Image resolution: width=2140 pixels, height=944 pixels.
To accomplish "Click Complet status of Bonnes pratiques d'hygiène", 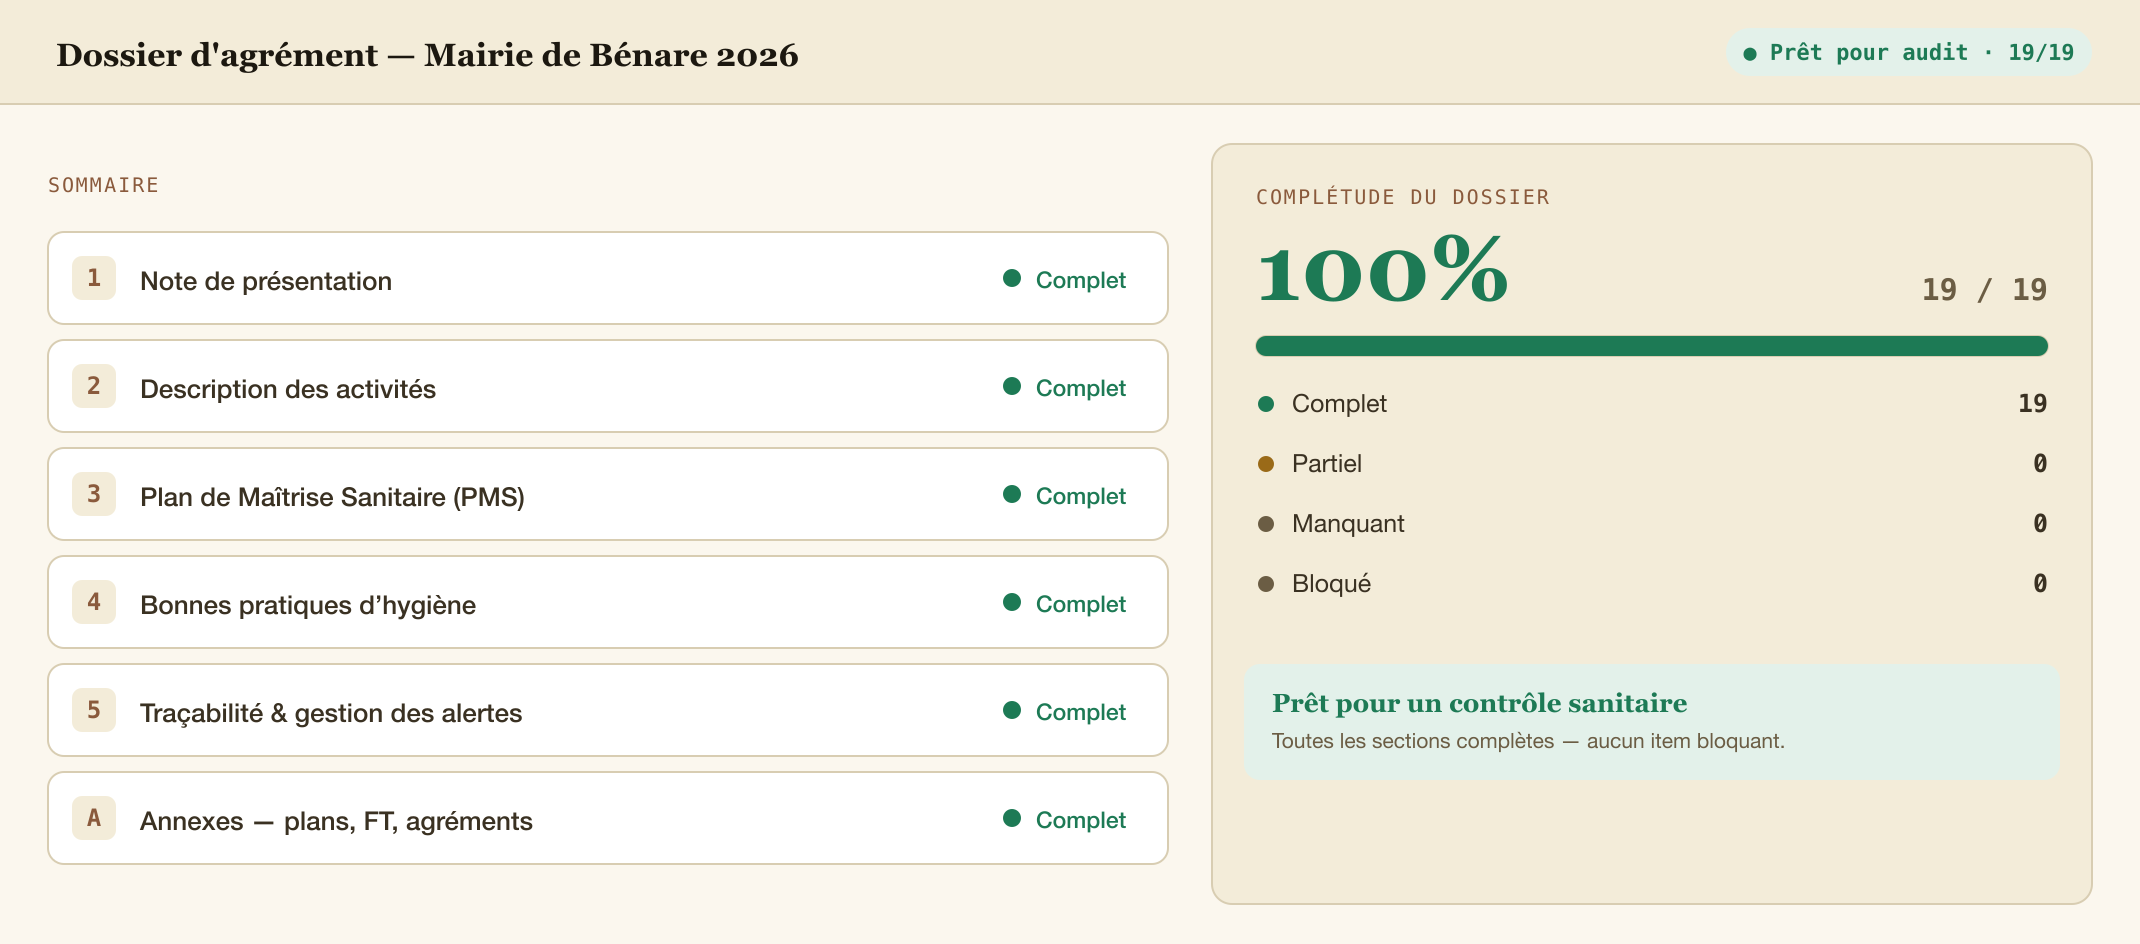I will click(1064, 604).
